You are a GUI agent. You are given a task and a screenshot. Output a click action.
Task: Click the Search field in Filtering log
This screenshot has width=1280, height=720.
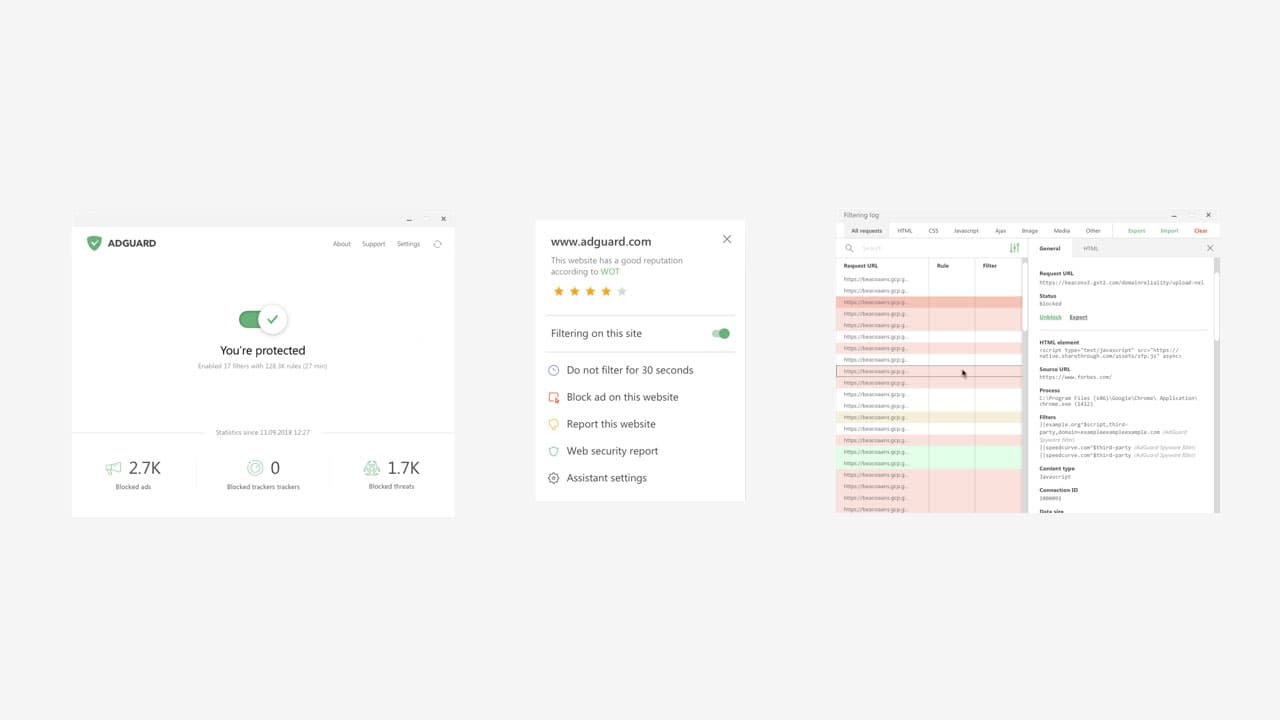pos(930,248)
